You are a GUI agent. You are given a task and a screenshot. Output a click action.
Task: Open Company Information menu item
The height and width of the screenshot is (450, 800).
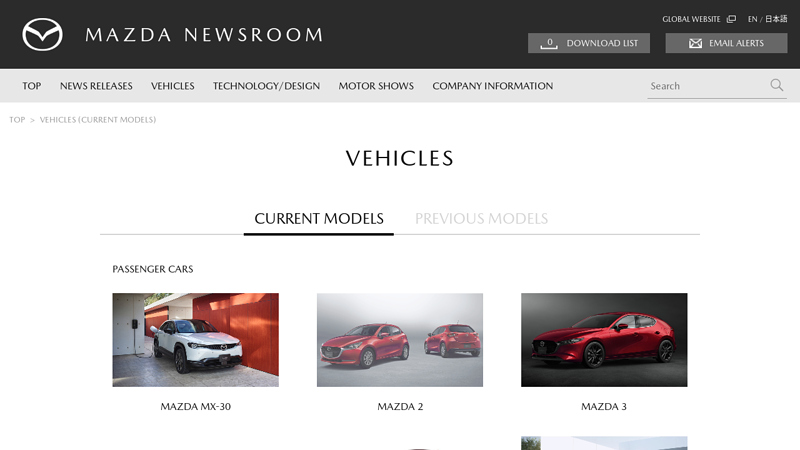[x=493, y=86]
